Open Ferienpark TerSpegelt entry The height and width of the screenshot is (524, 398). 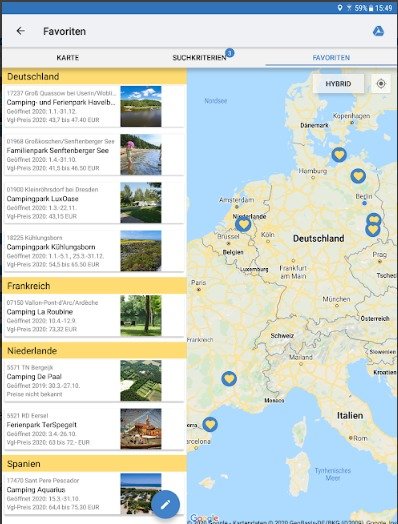[x=94, y=429]
